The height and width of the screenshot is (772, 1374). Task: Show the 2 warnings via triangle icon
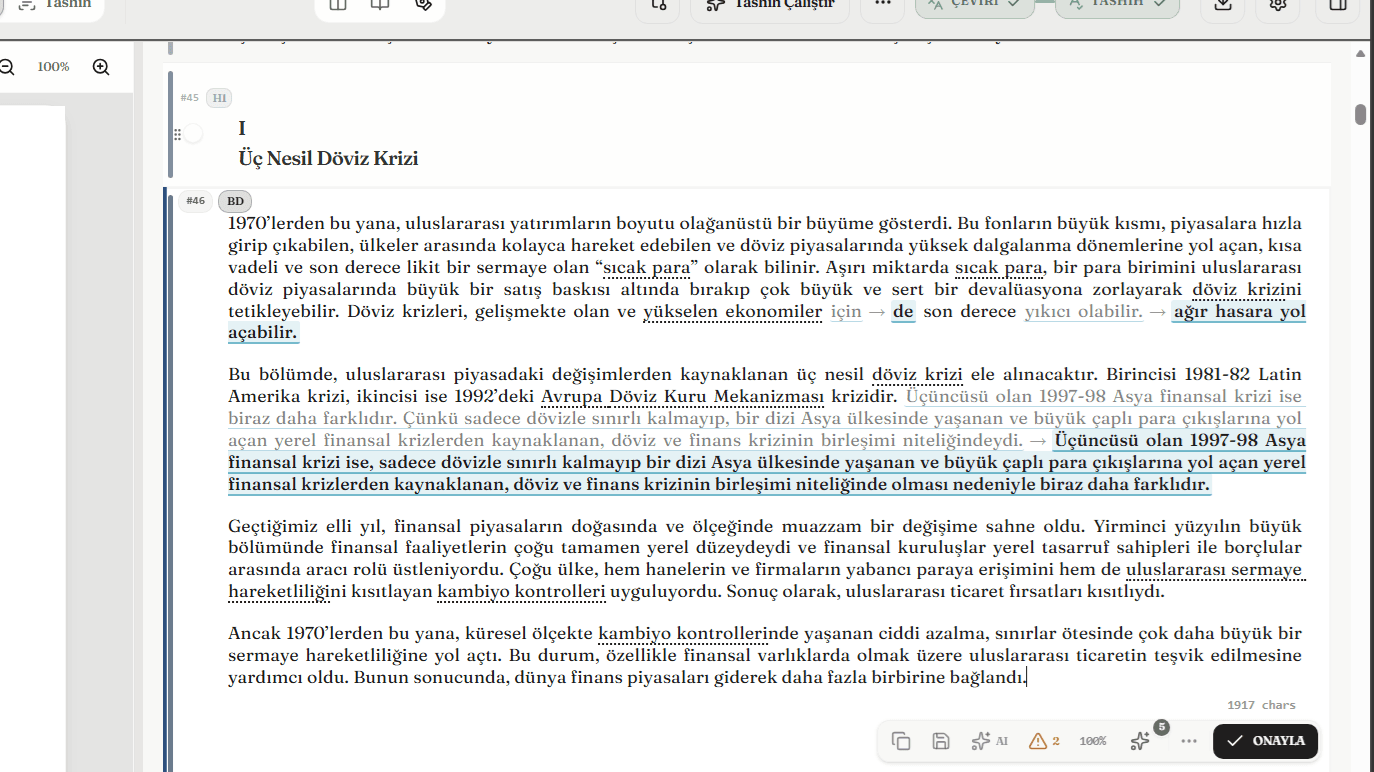pos(1044,741)
